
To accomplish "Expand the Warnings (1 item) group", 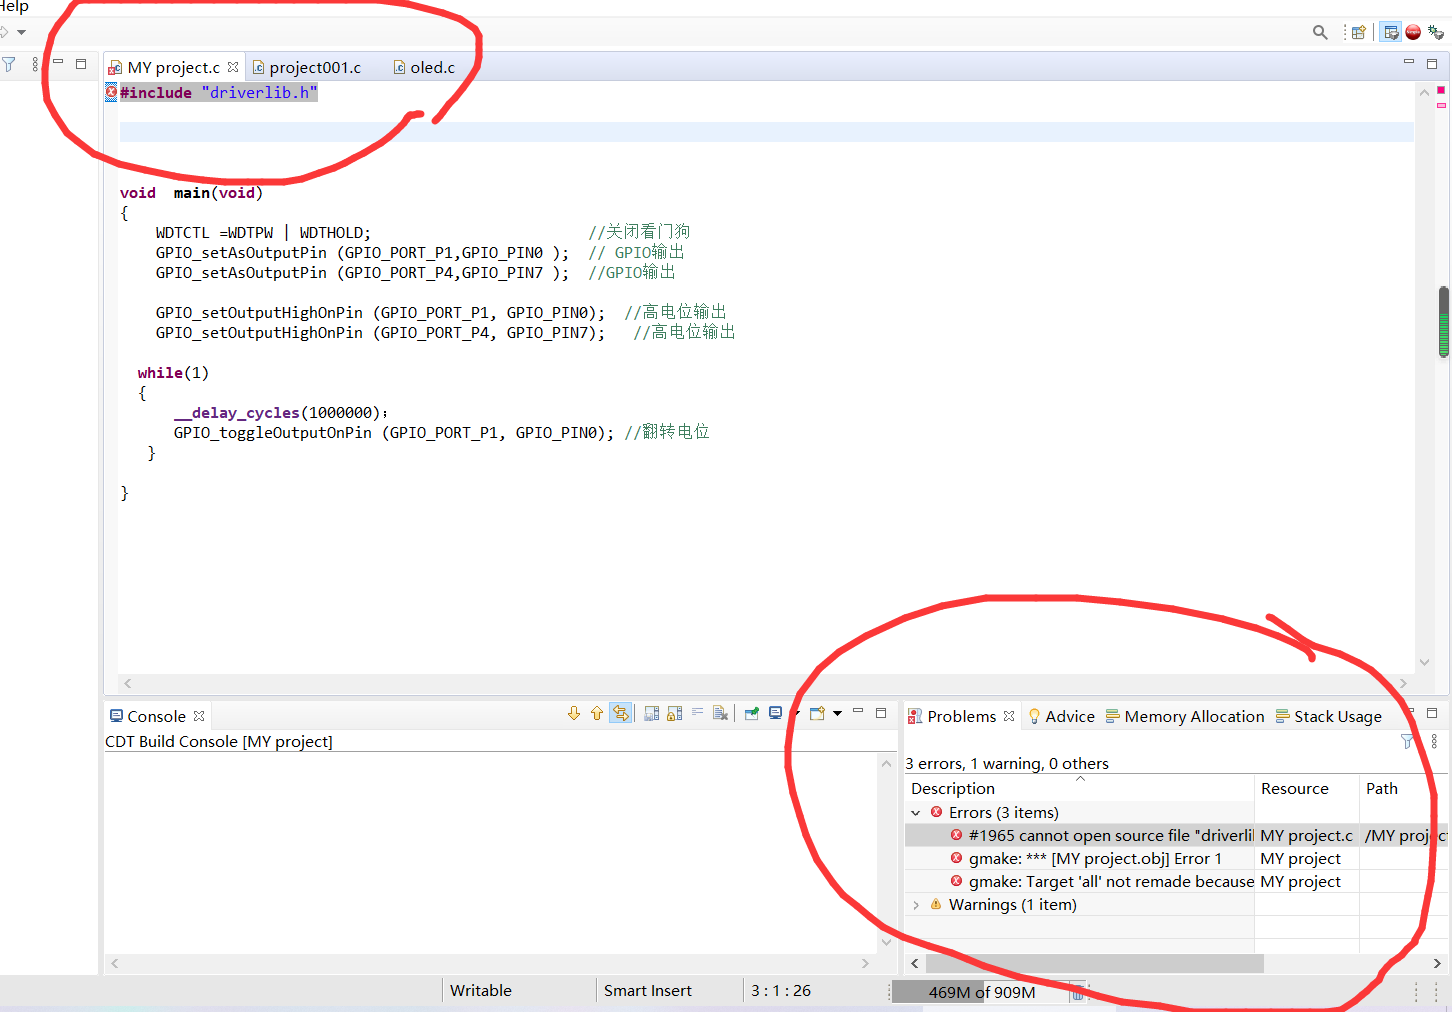I will tap(916, 905).
